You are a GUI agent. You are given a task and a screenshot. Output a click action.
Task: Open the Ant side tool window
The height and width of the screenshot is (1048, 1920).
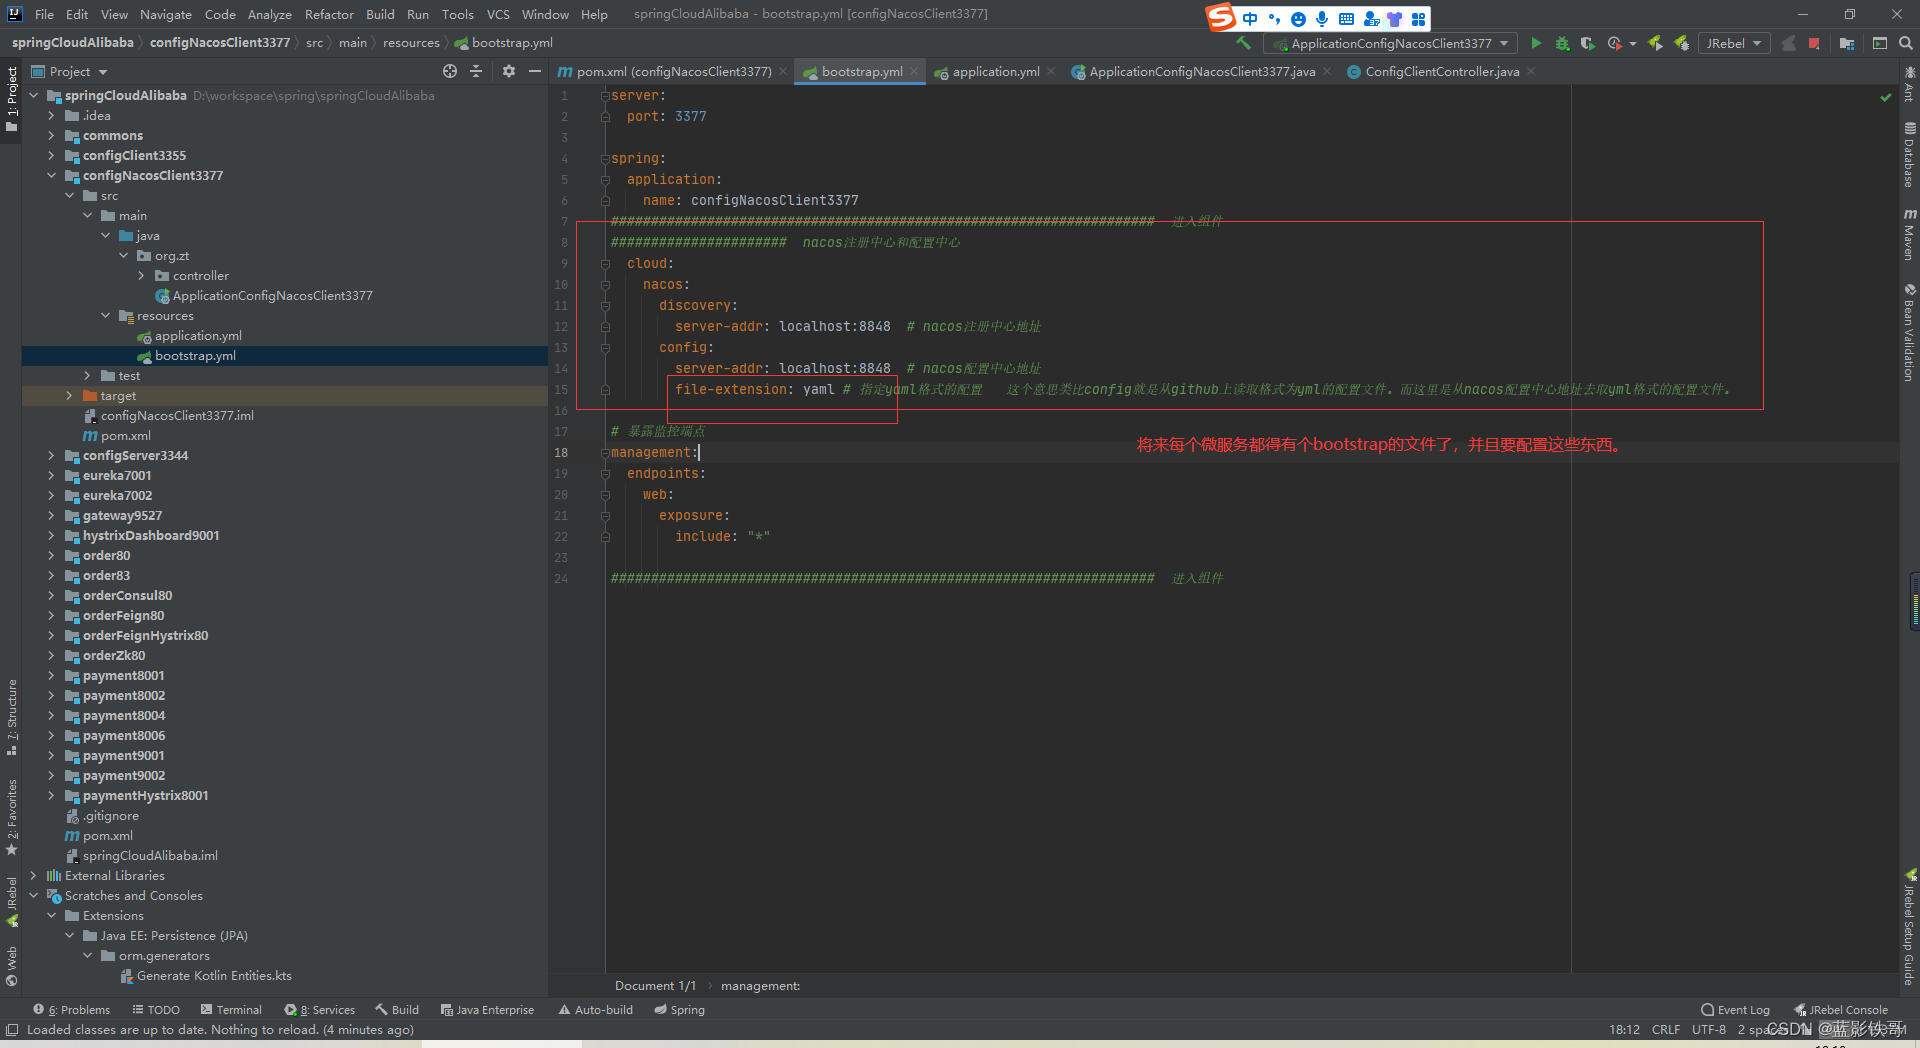pyautogui.click(x=1909, y=83)
